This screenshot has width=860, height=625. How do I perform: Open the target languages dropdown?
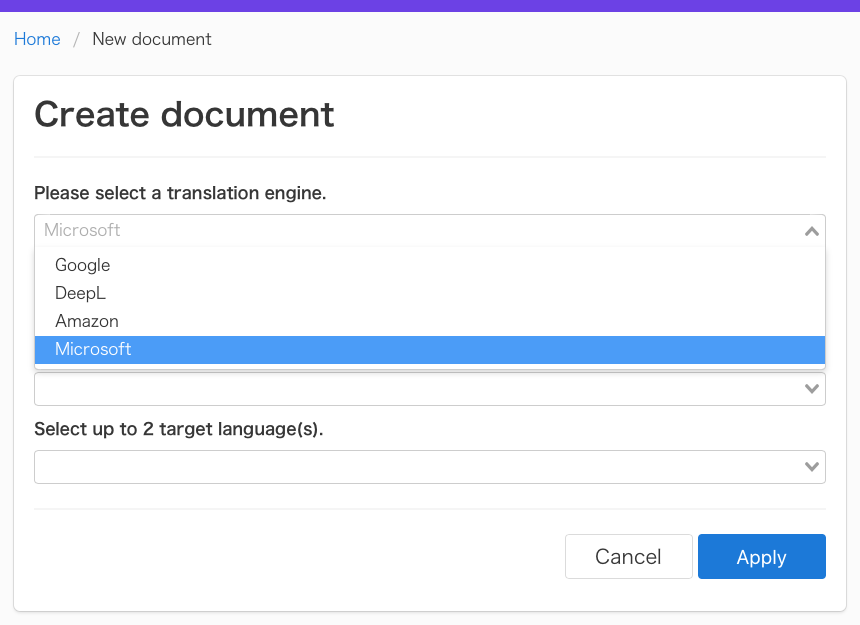pos(430,467)
